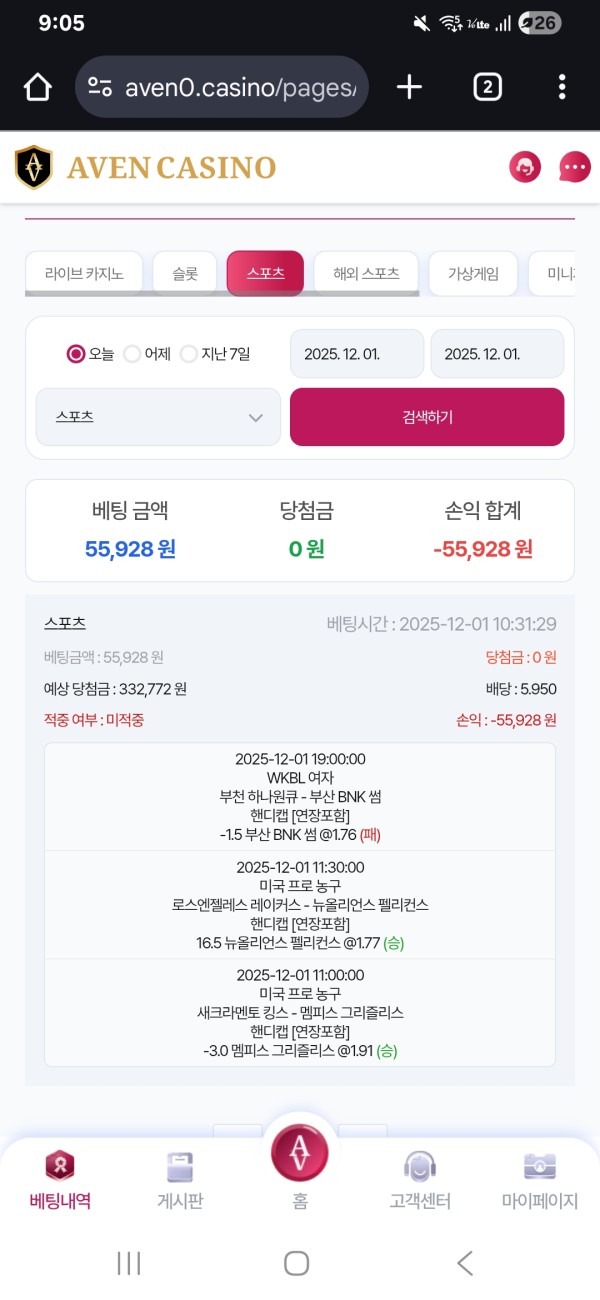Select the 오늘 radio button

click(75, 354)
